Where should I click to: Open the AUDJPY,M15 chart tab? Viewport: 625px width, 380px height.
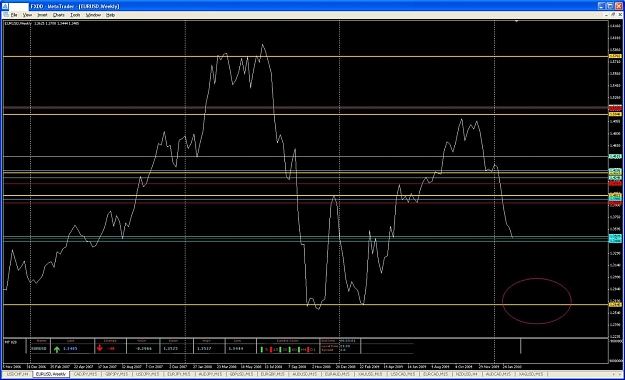tap(210, 374)
